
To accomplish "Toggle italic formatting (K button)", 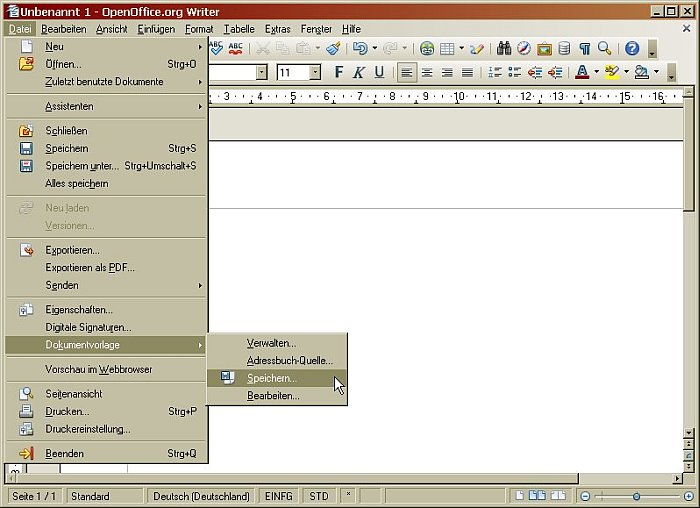I will [x=359, y=72].
